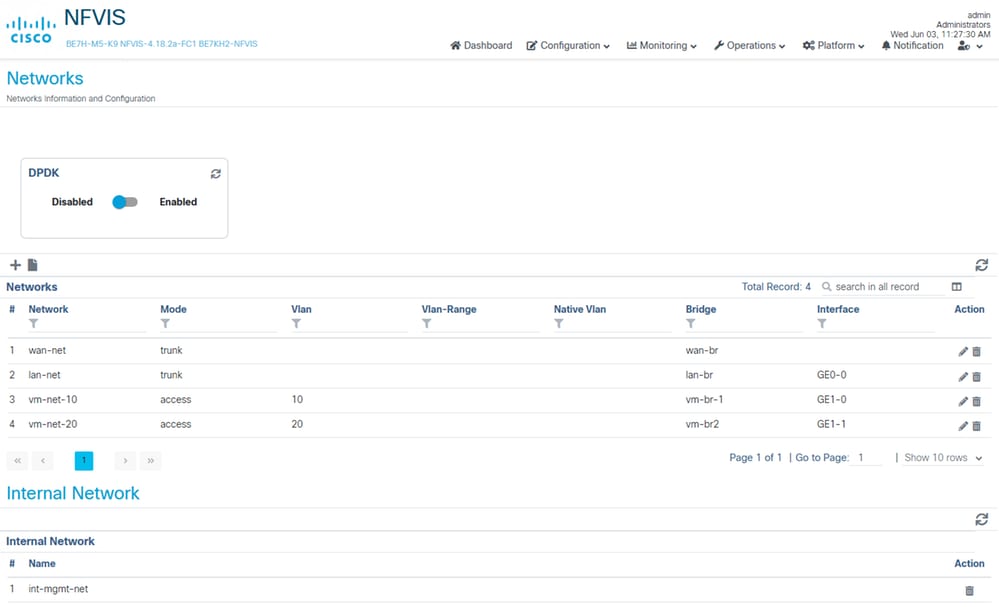Sort by Bridge column header
The height and width of the screenshot is (607, 999).
click(x=701, y=309)
